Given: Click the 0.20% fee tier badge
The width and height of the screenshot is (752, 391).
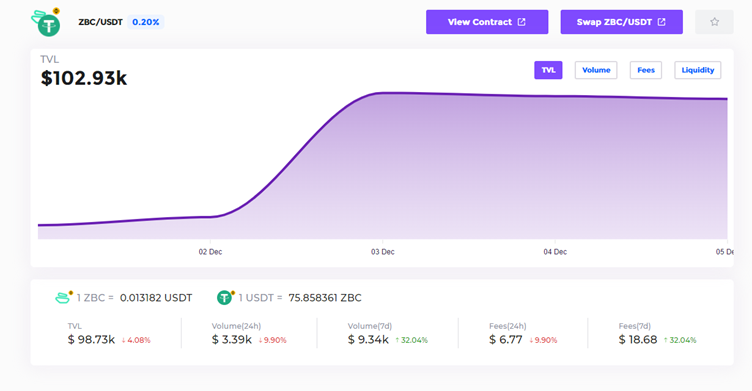Looking at the screenshot, I should click(x=146, y=22).
